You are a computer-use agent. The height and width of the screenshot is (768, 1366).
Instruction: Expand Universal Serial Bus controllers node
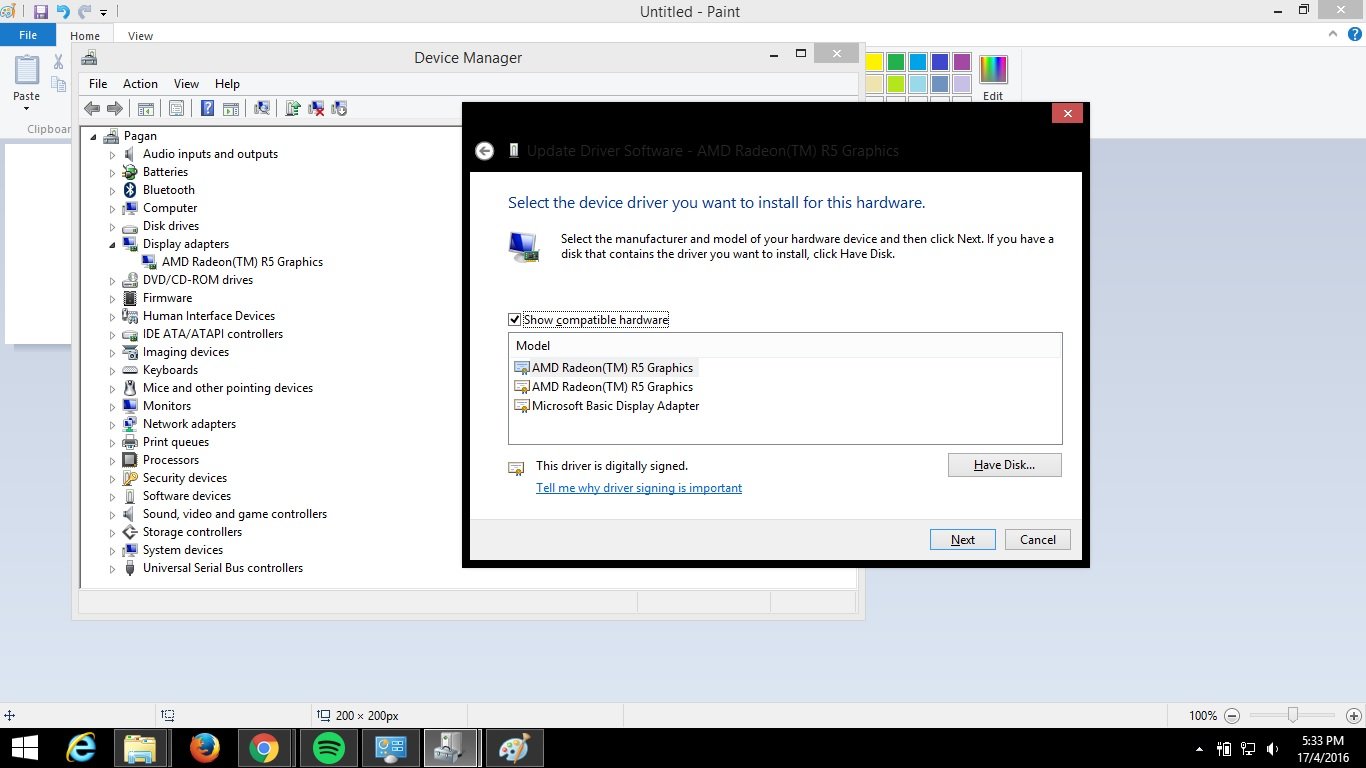tap(113, 569)
